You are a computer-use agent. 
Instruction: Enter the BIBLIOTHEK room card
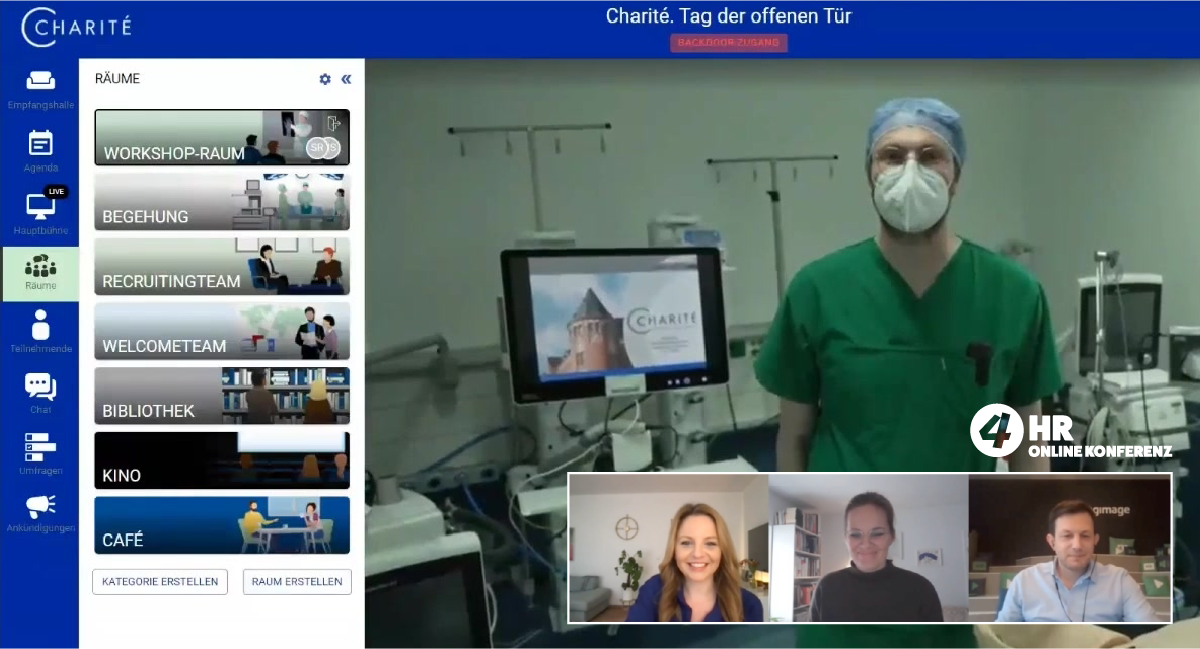pos(222,396)
